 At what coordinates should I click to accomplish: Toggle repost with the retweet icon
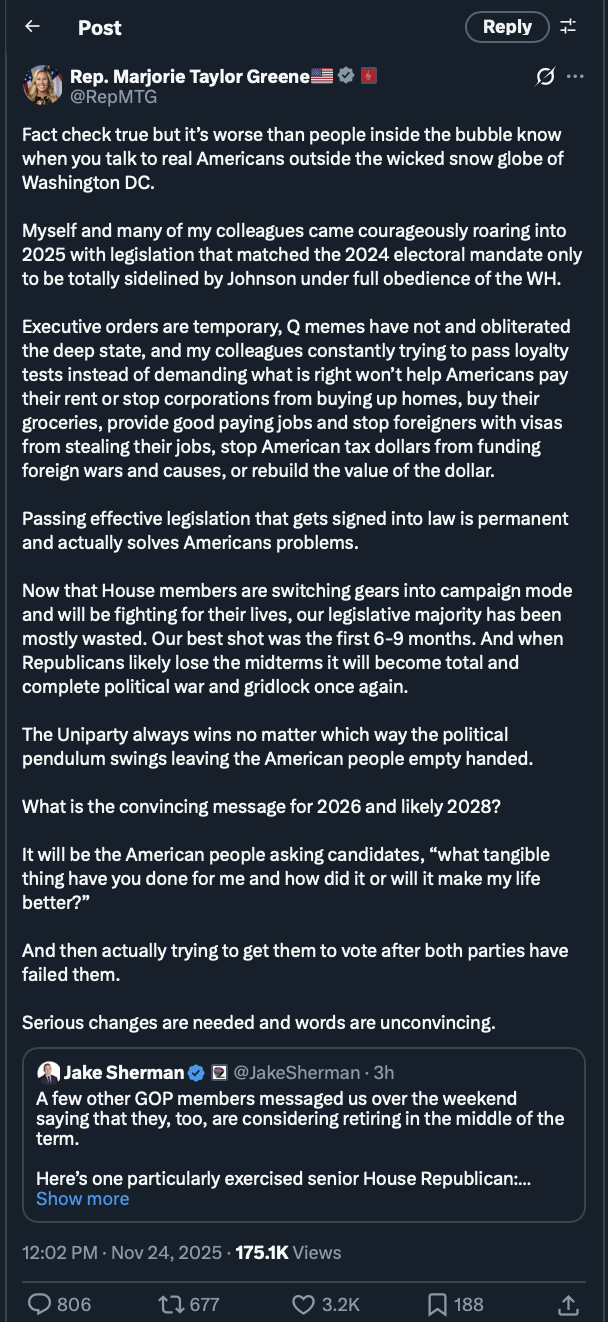(171, 1304)
